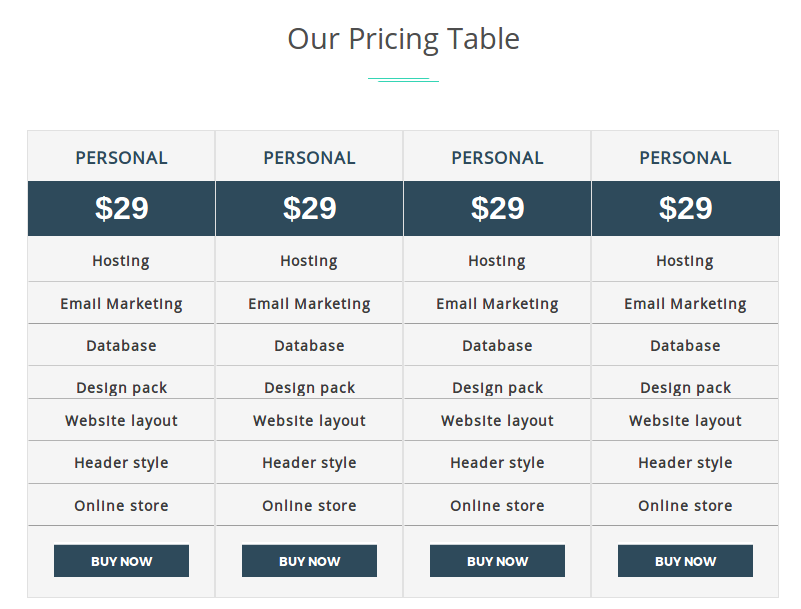The width and height of the screenshot is (801, 609).
Task: Choose Design pack in the fourth plan column
Action: coord(685,388)
